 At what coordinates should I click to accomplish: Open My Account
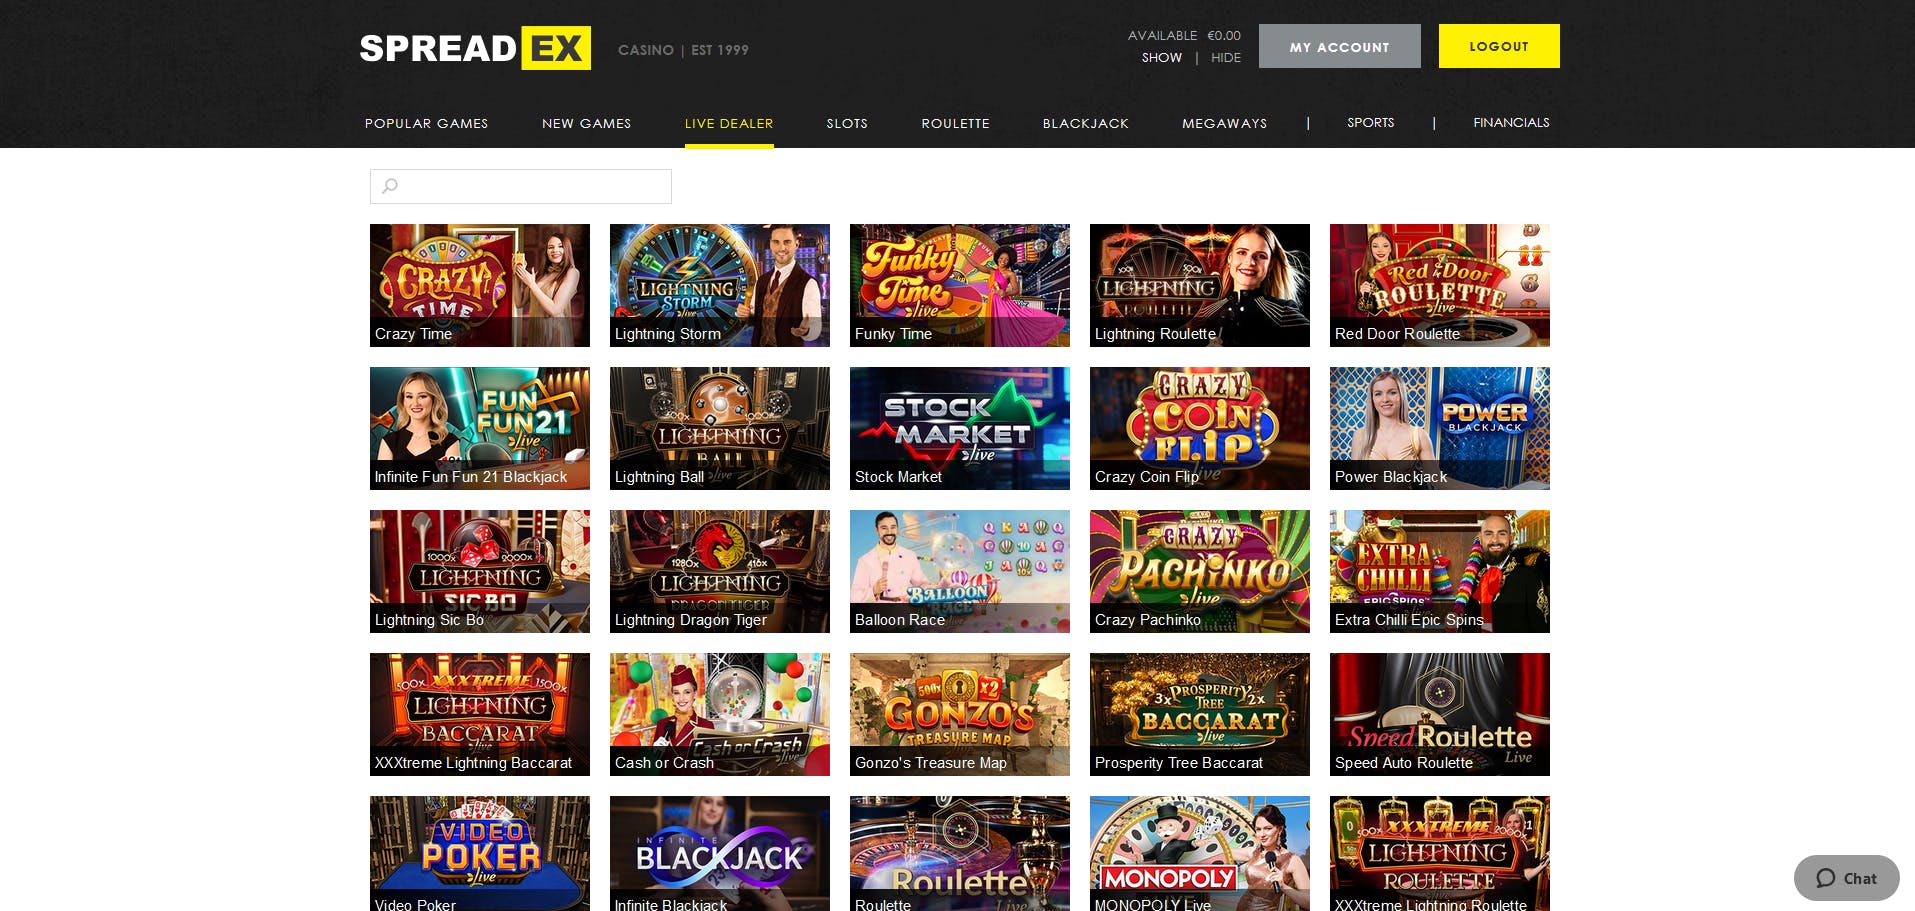(1339, 46)
